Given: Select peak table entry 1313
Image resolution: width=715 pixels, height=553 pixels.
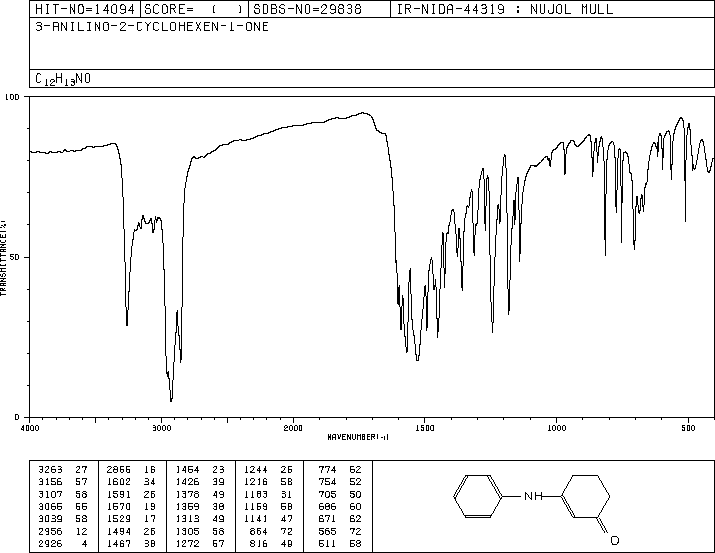Looking at the screenshot, I should [187, 519].
